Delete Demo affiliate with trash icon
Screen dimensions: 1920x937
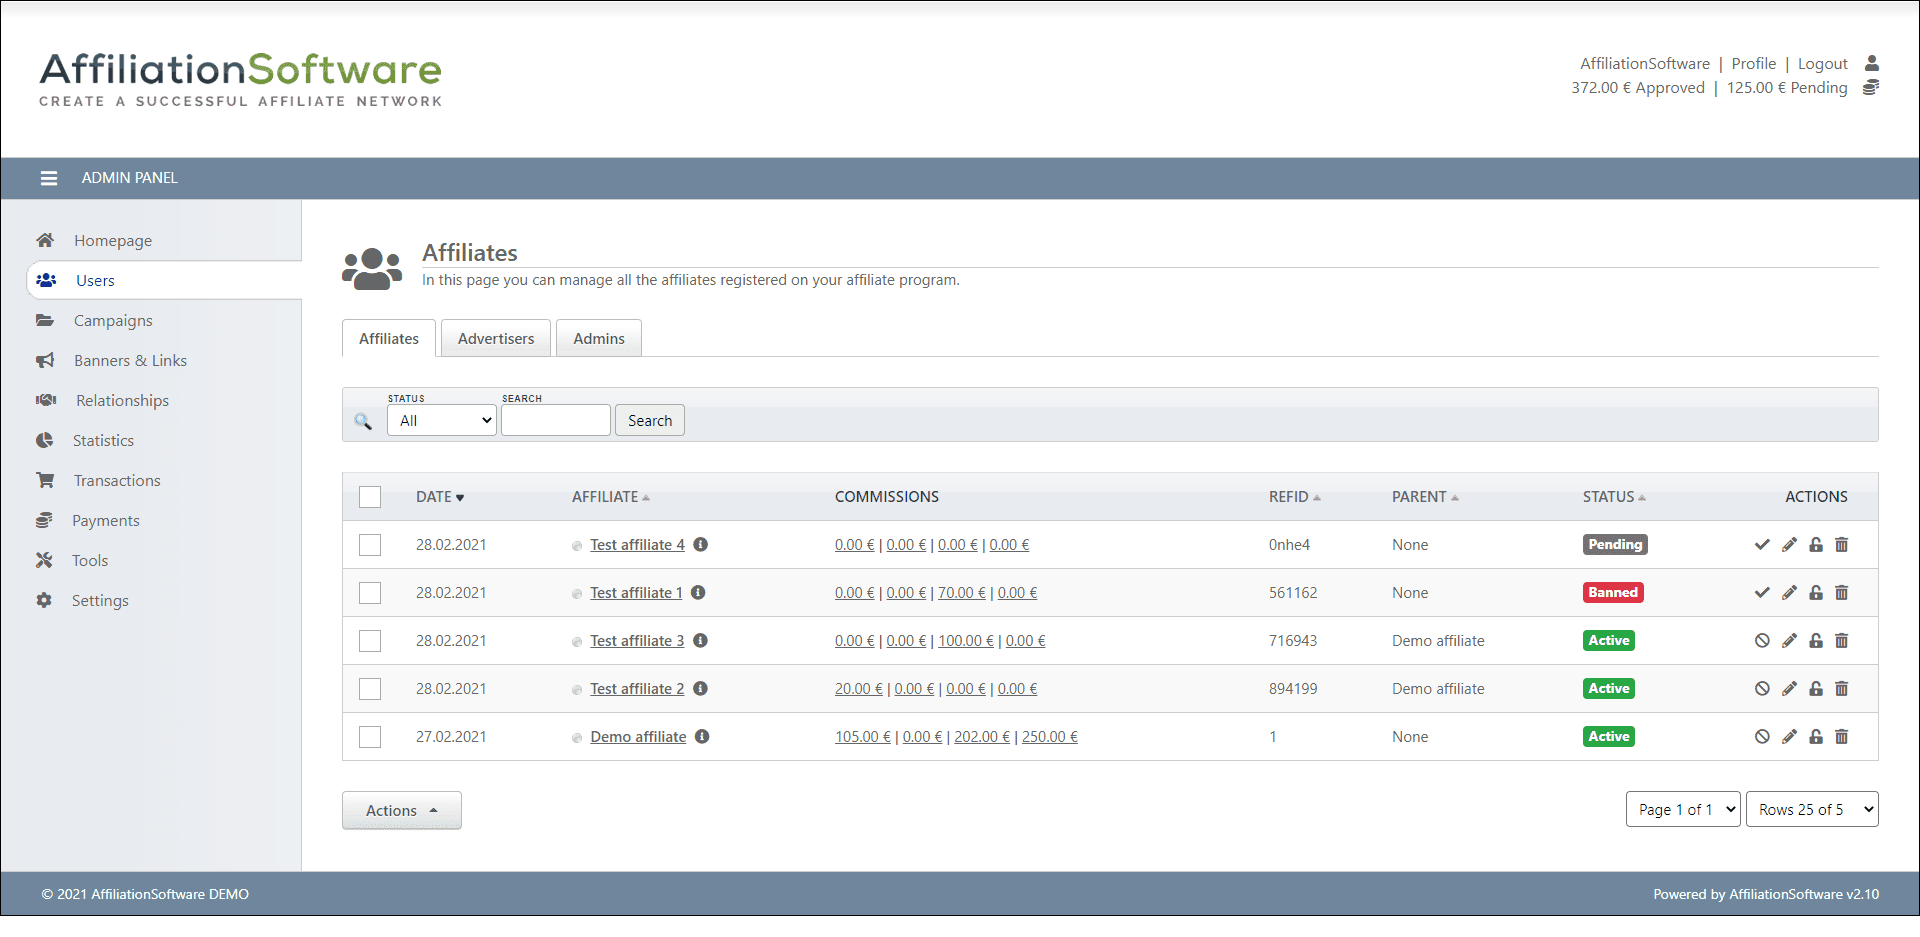click(1842, 737)
